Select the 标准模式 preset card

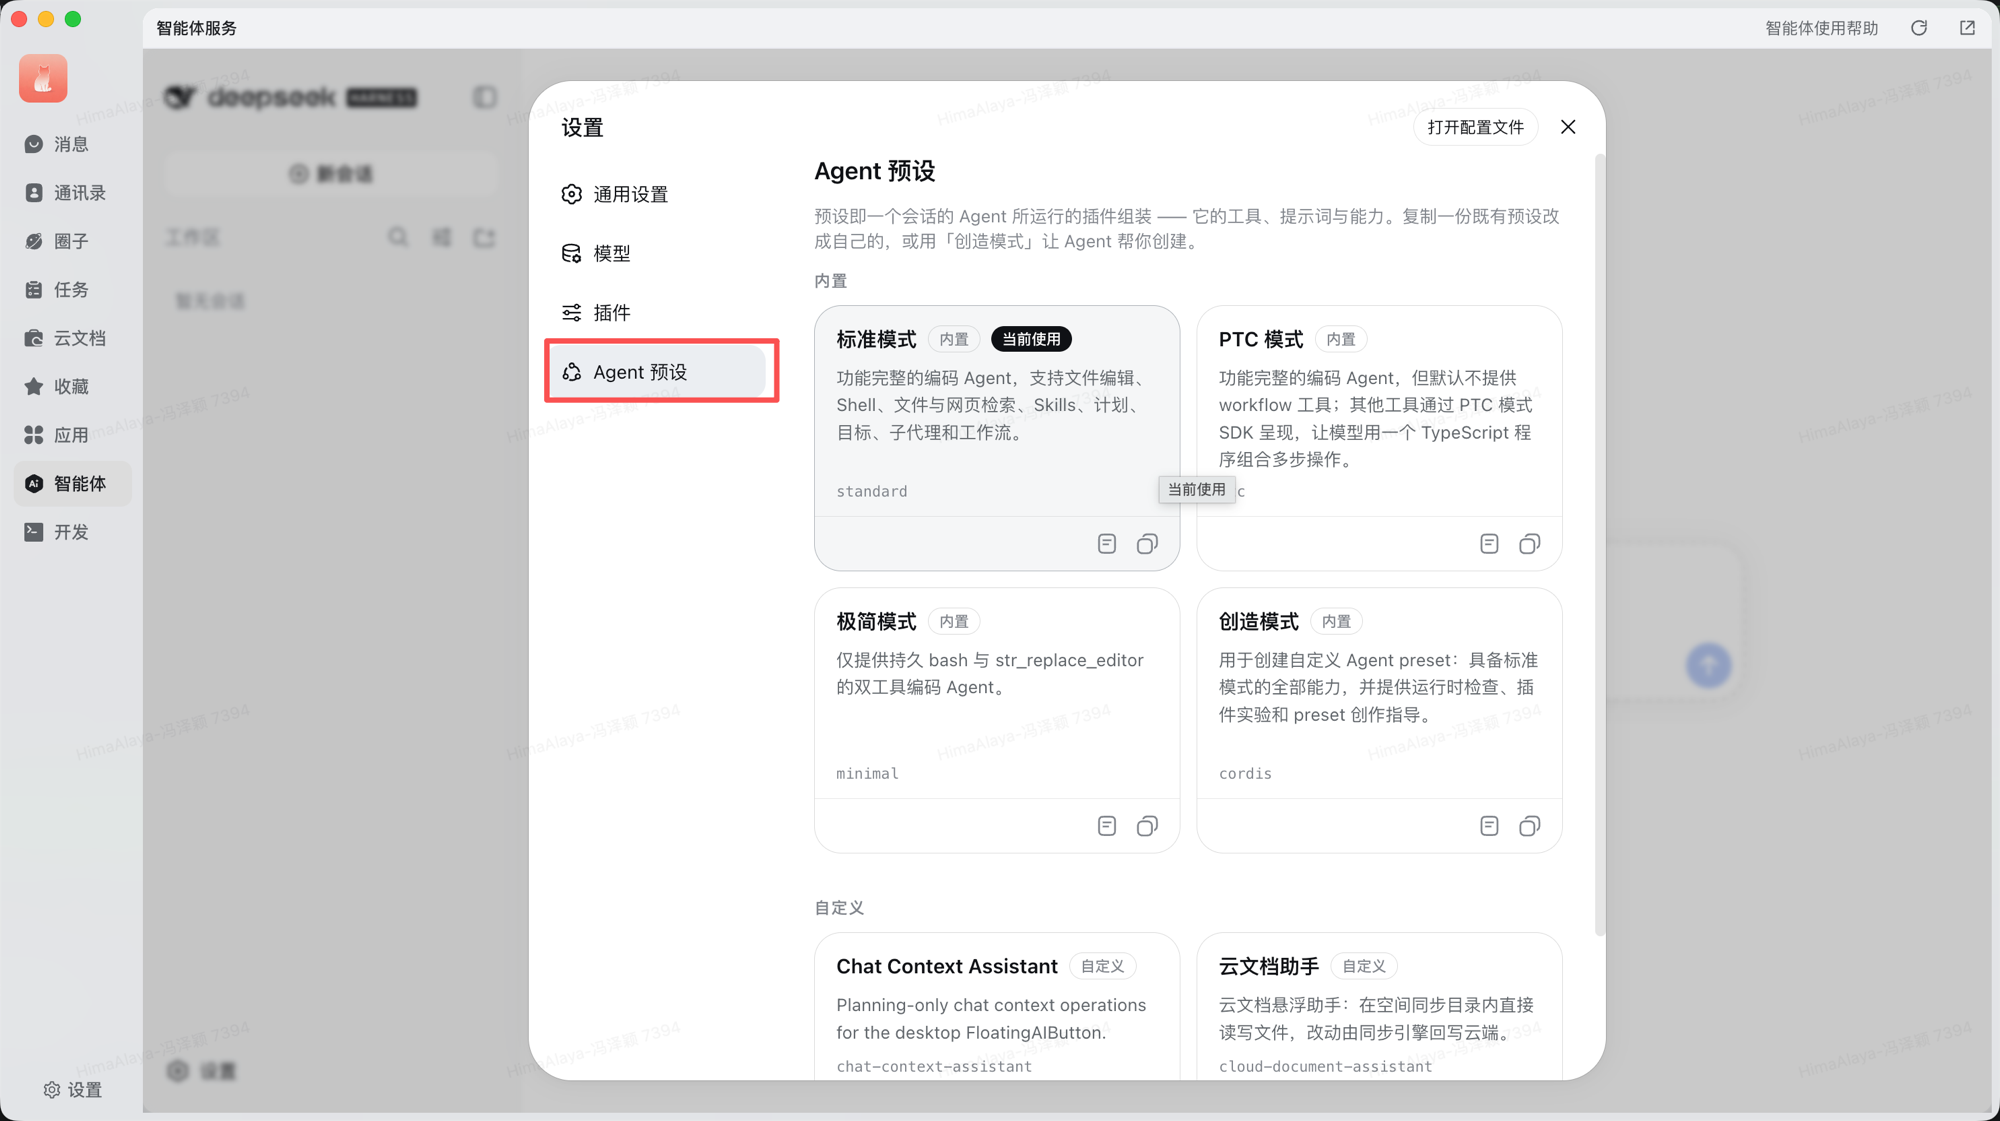[x=997, y=438]
